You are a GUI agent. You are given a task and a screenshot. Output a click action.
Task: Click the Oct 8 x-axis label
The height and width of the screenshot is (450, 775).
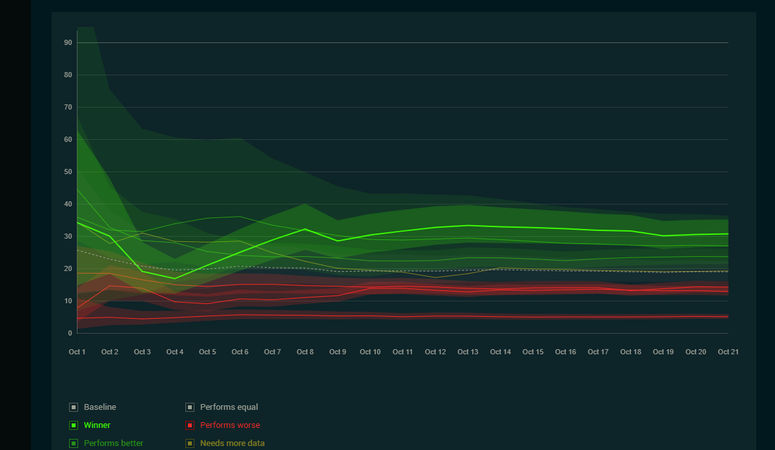(x=305, y=352)
